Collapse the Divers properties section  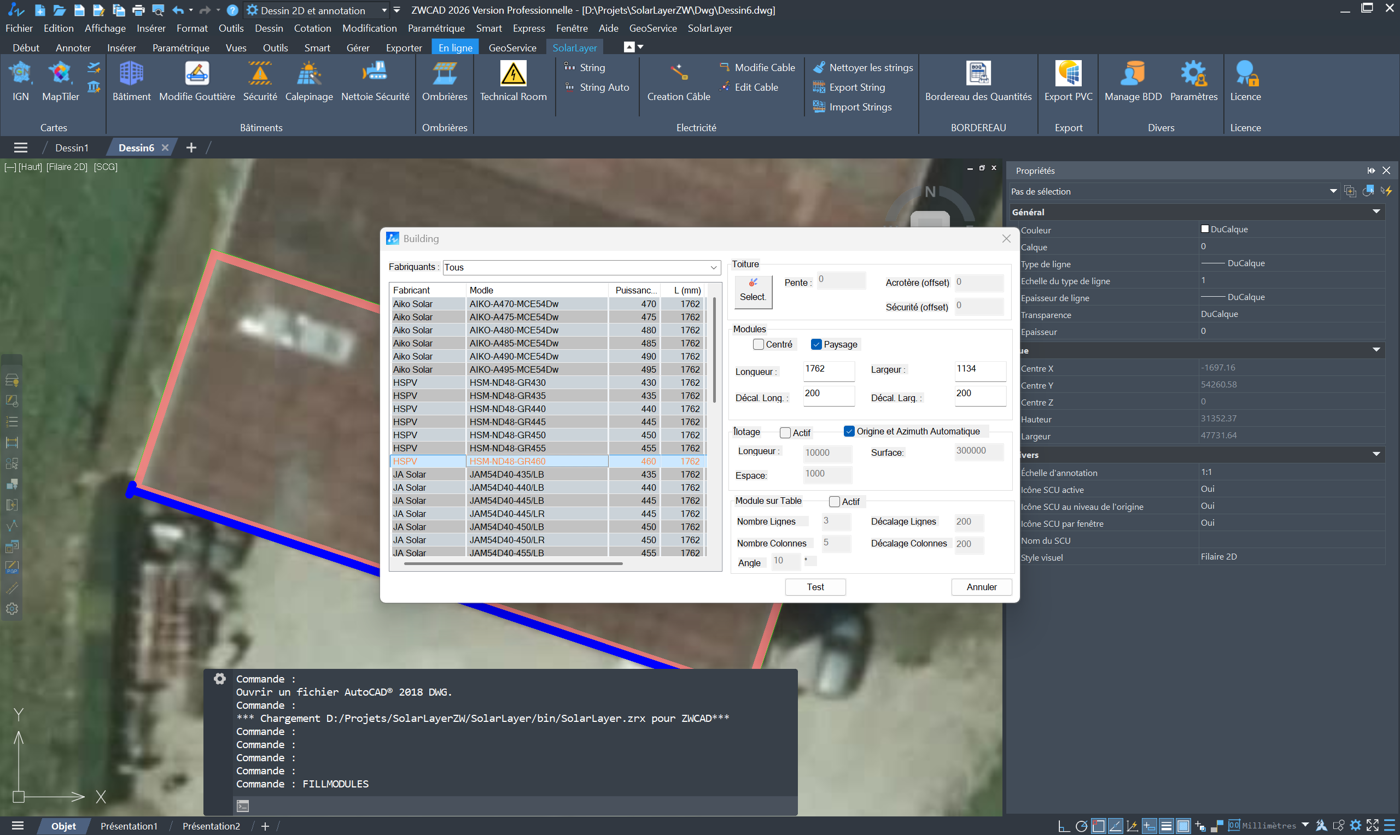(1376, 455)
